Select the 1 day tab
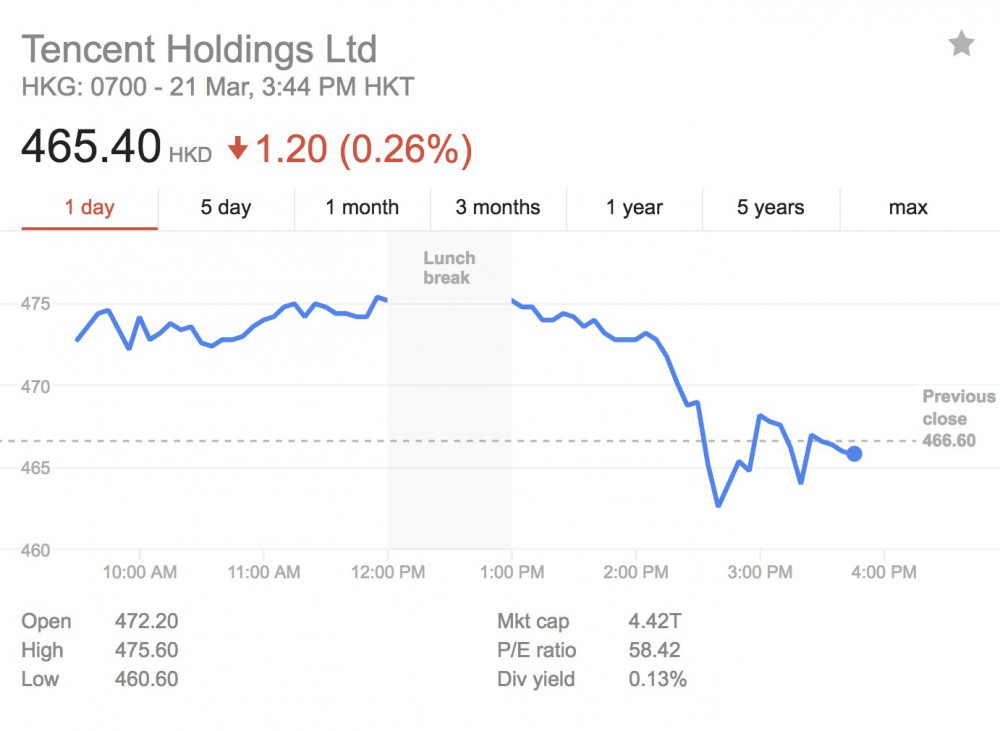 point(90,208)
